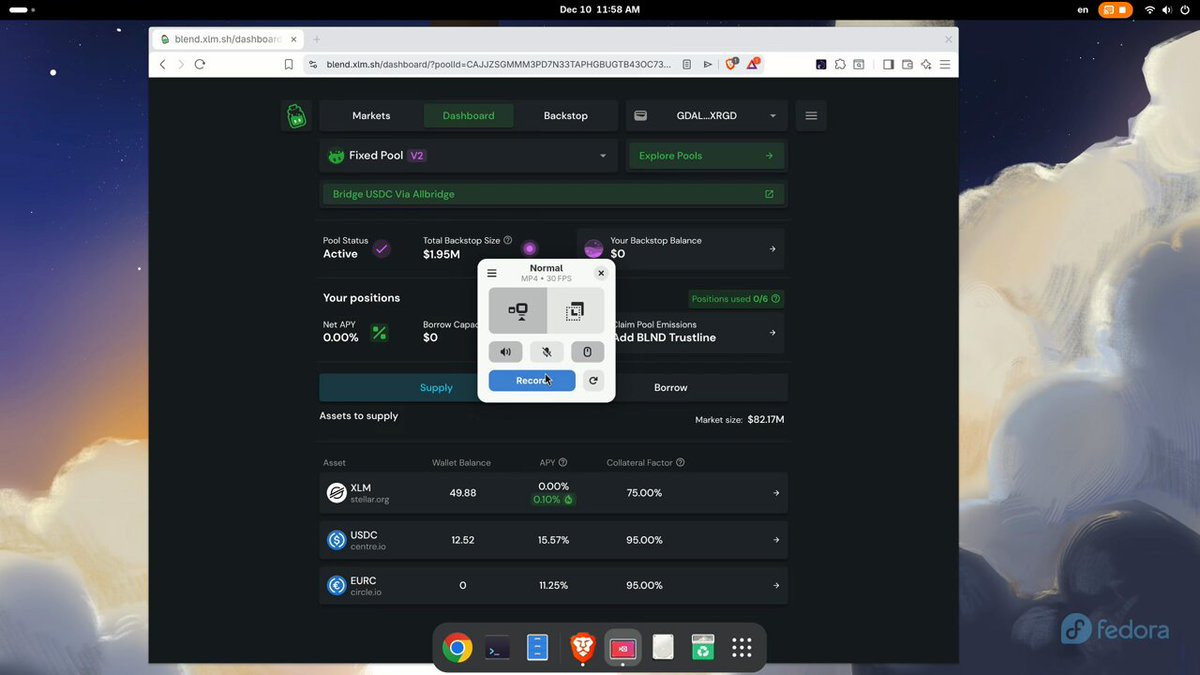Viewport: 1200px width, 675px height.
Task: Open Claim Pool Emissions arrow
Action: [772, 333]
